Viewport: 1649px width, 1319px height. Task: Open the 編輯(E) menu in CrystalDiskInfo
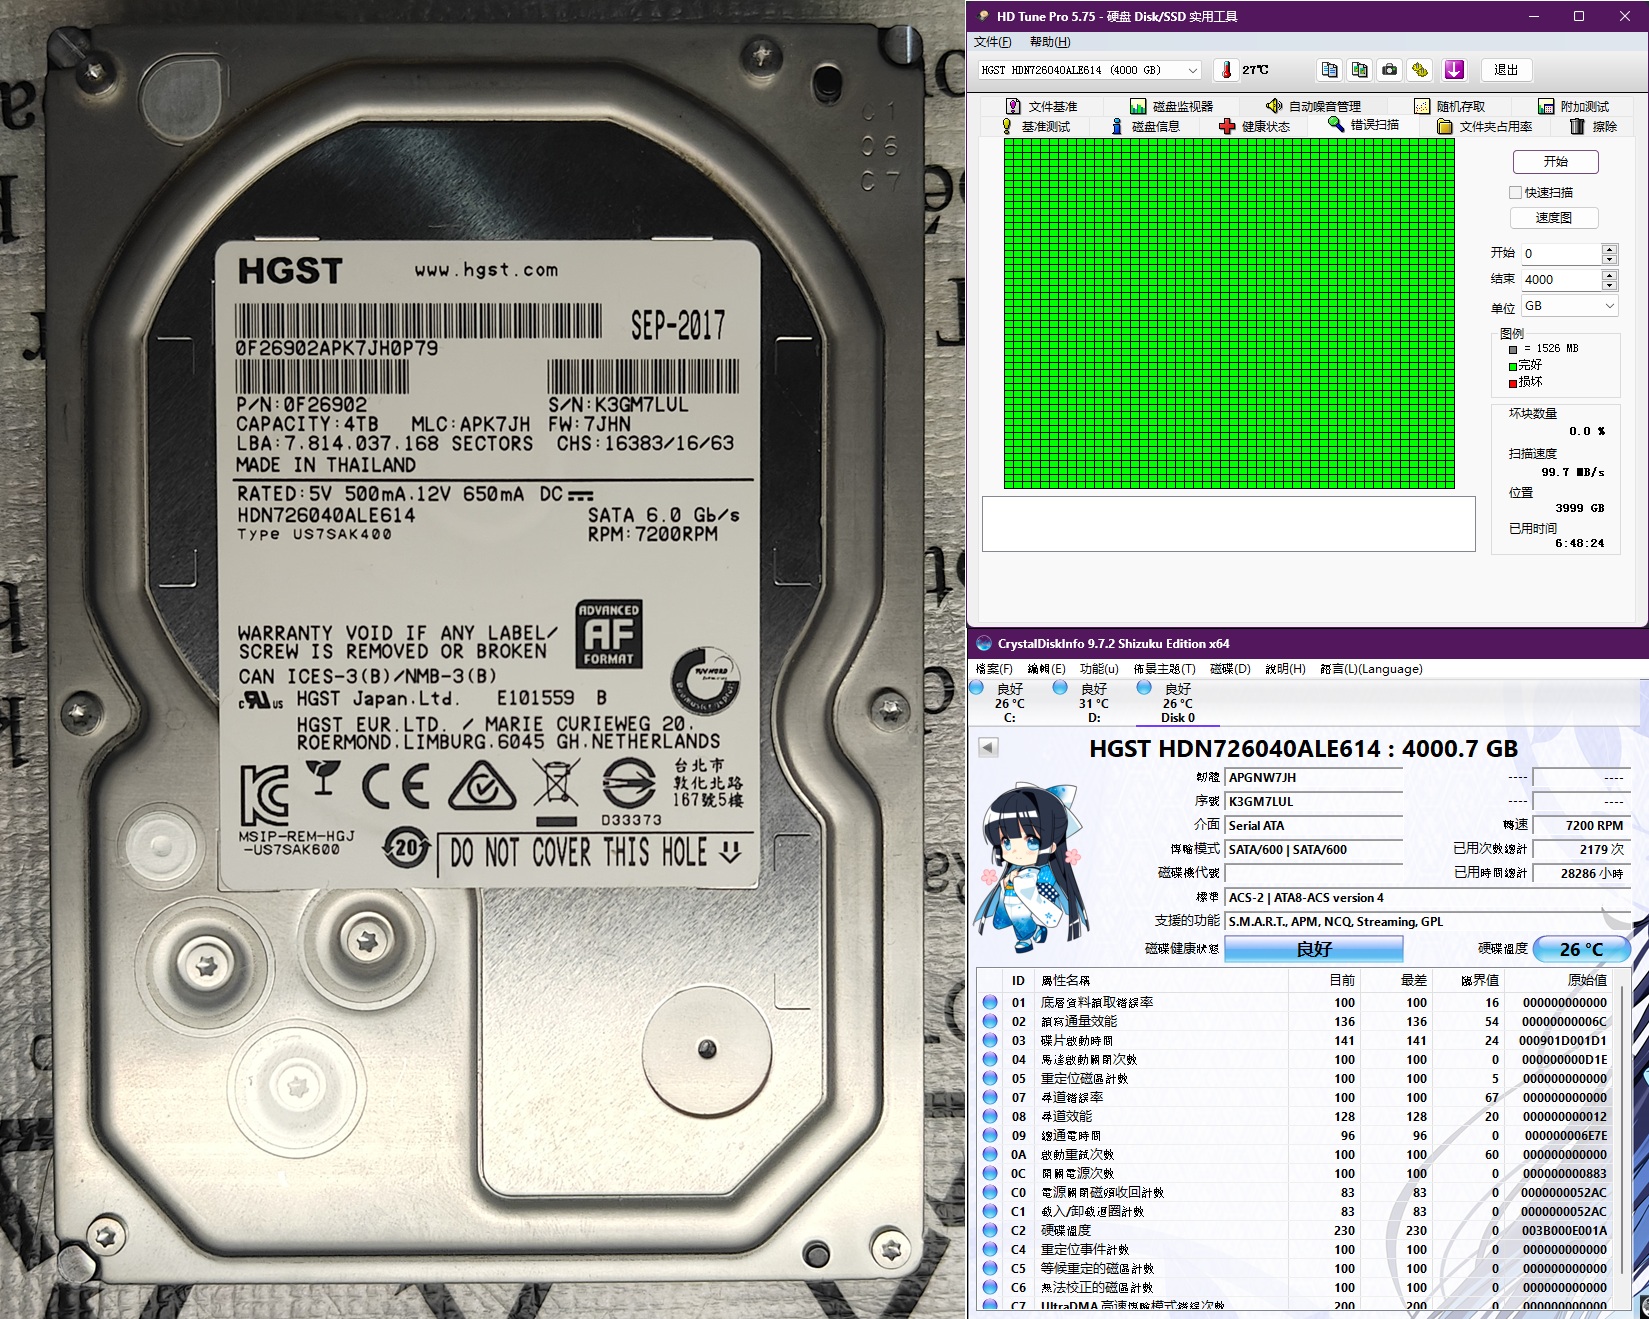point(1046,669)
